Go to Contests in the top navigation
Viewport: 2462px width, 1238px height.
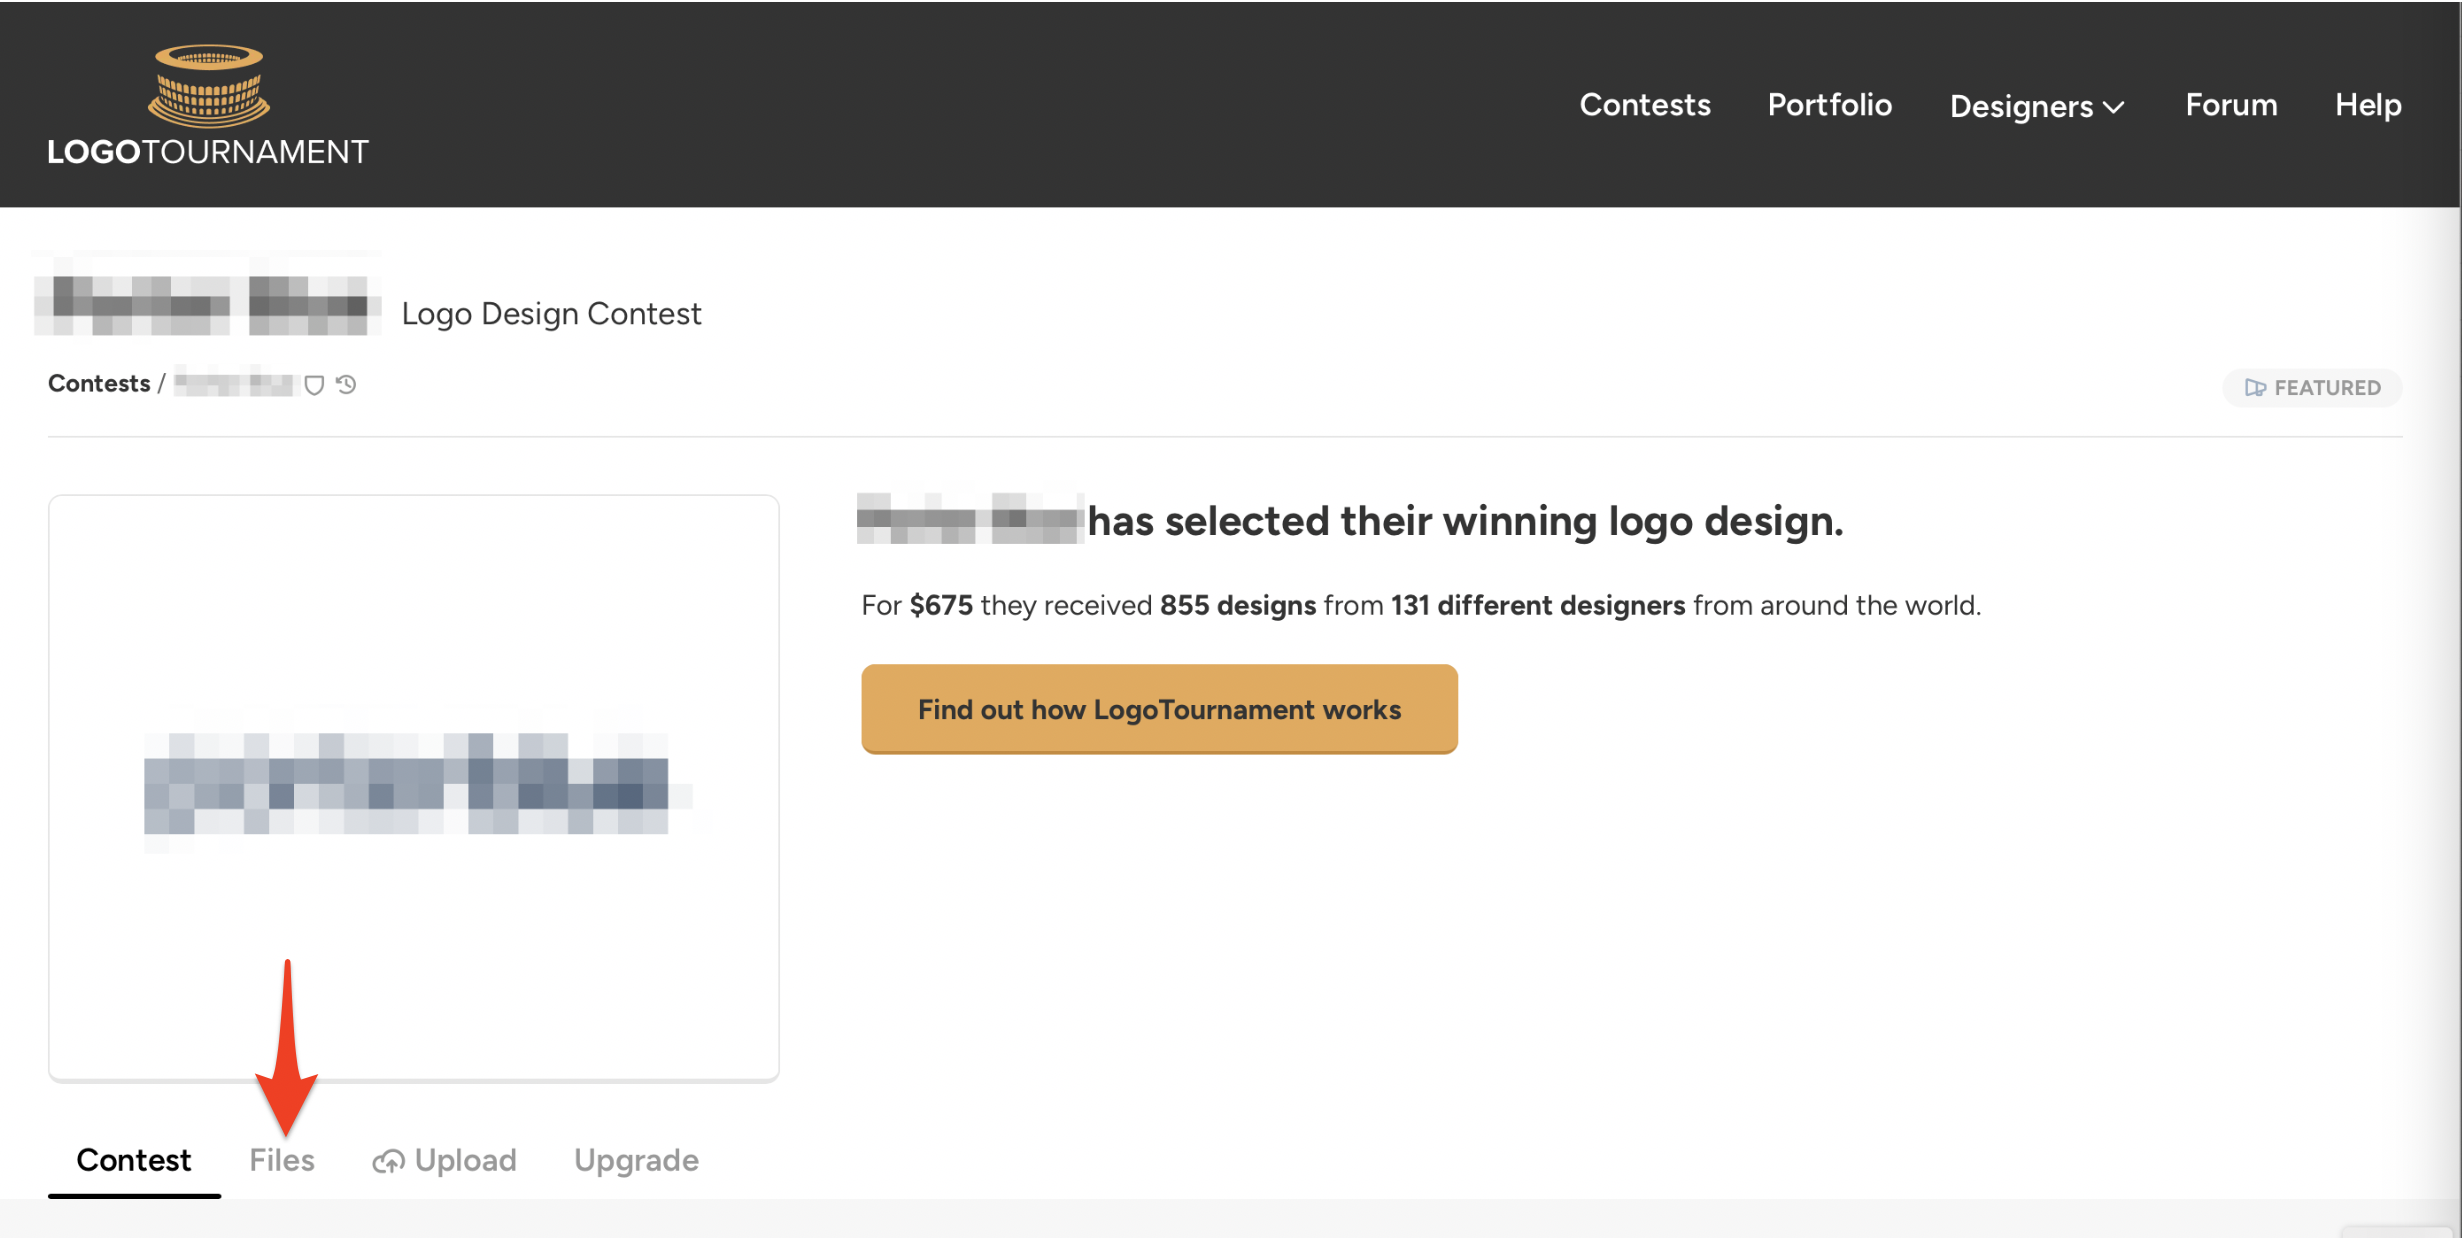click(1644, 105)
